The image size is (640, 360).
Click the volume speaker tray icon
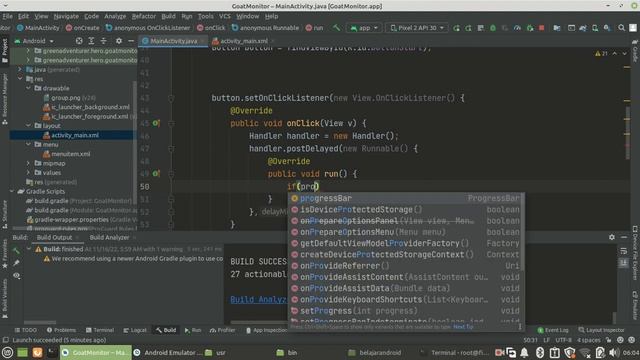pyautogui.click(x=613, y=352)
